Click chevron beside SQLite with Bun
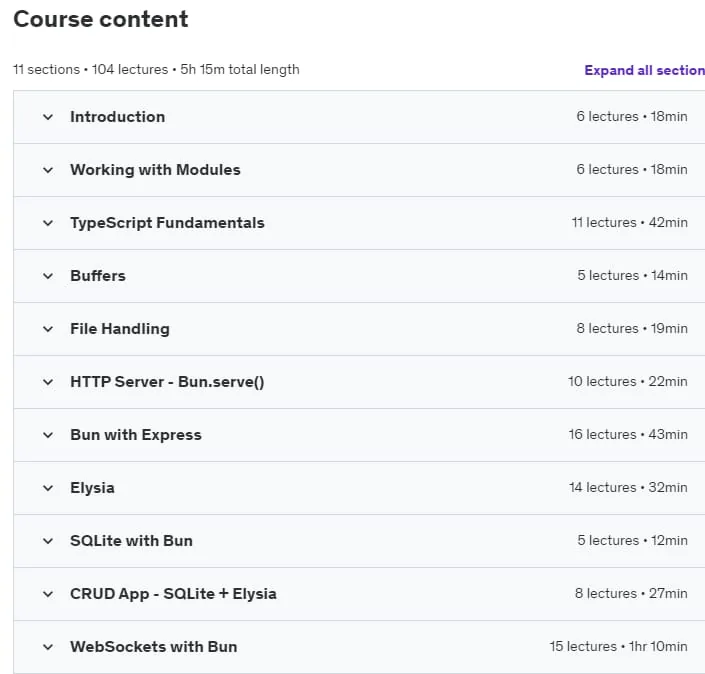 tap(48, 541)
